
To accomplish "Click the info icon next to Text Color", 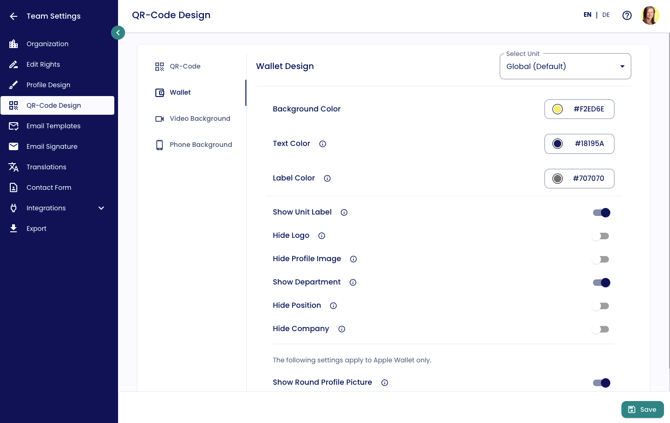I will coord(322,144).
